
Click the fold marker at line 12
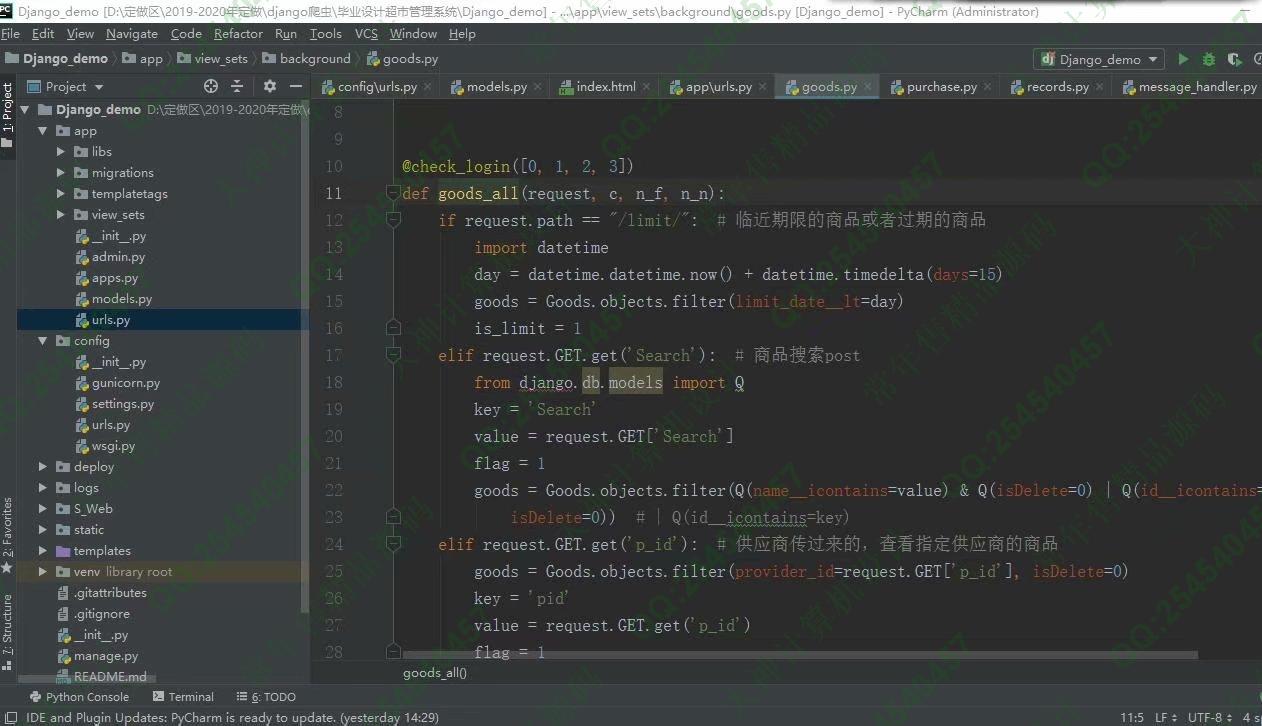pos(393,220)
